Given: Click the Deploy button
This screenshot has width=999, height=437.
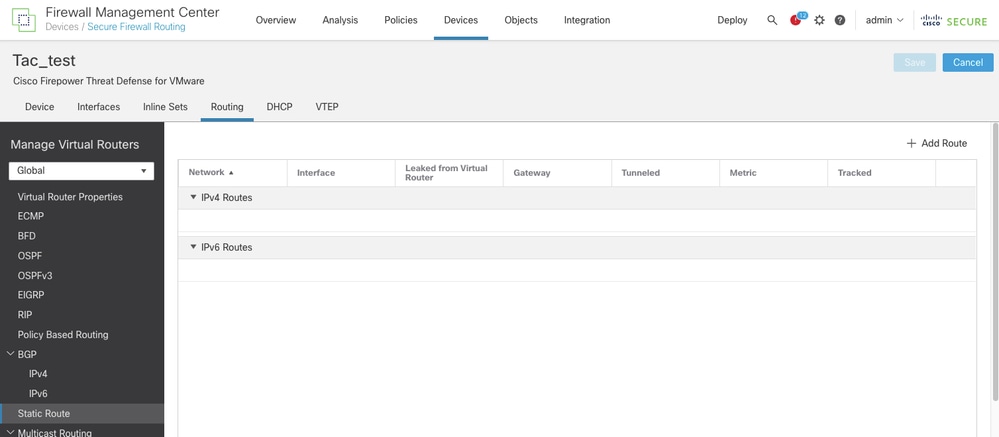Looking at the screenshot, I should (732, 20).
